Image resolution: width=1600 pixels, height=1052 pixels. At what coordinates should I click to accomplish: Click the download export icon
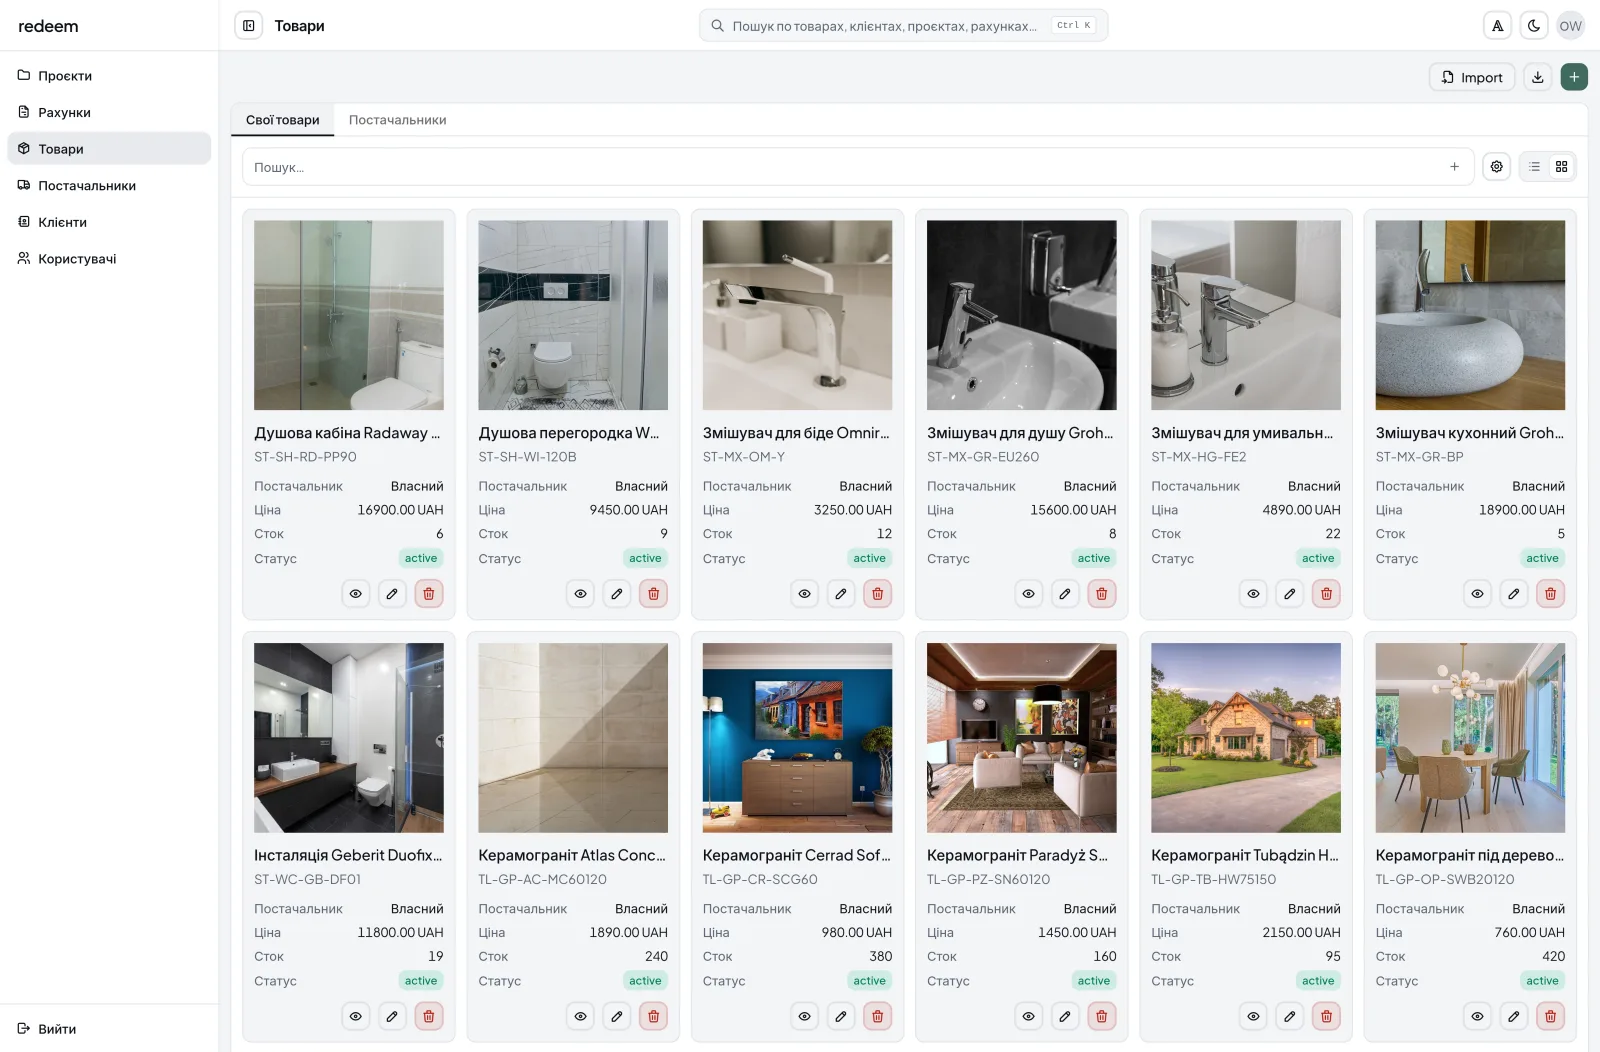1538,77
